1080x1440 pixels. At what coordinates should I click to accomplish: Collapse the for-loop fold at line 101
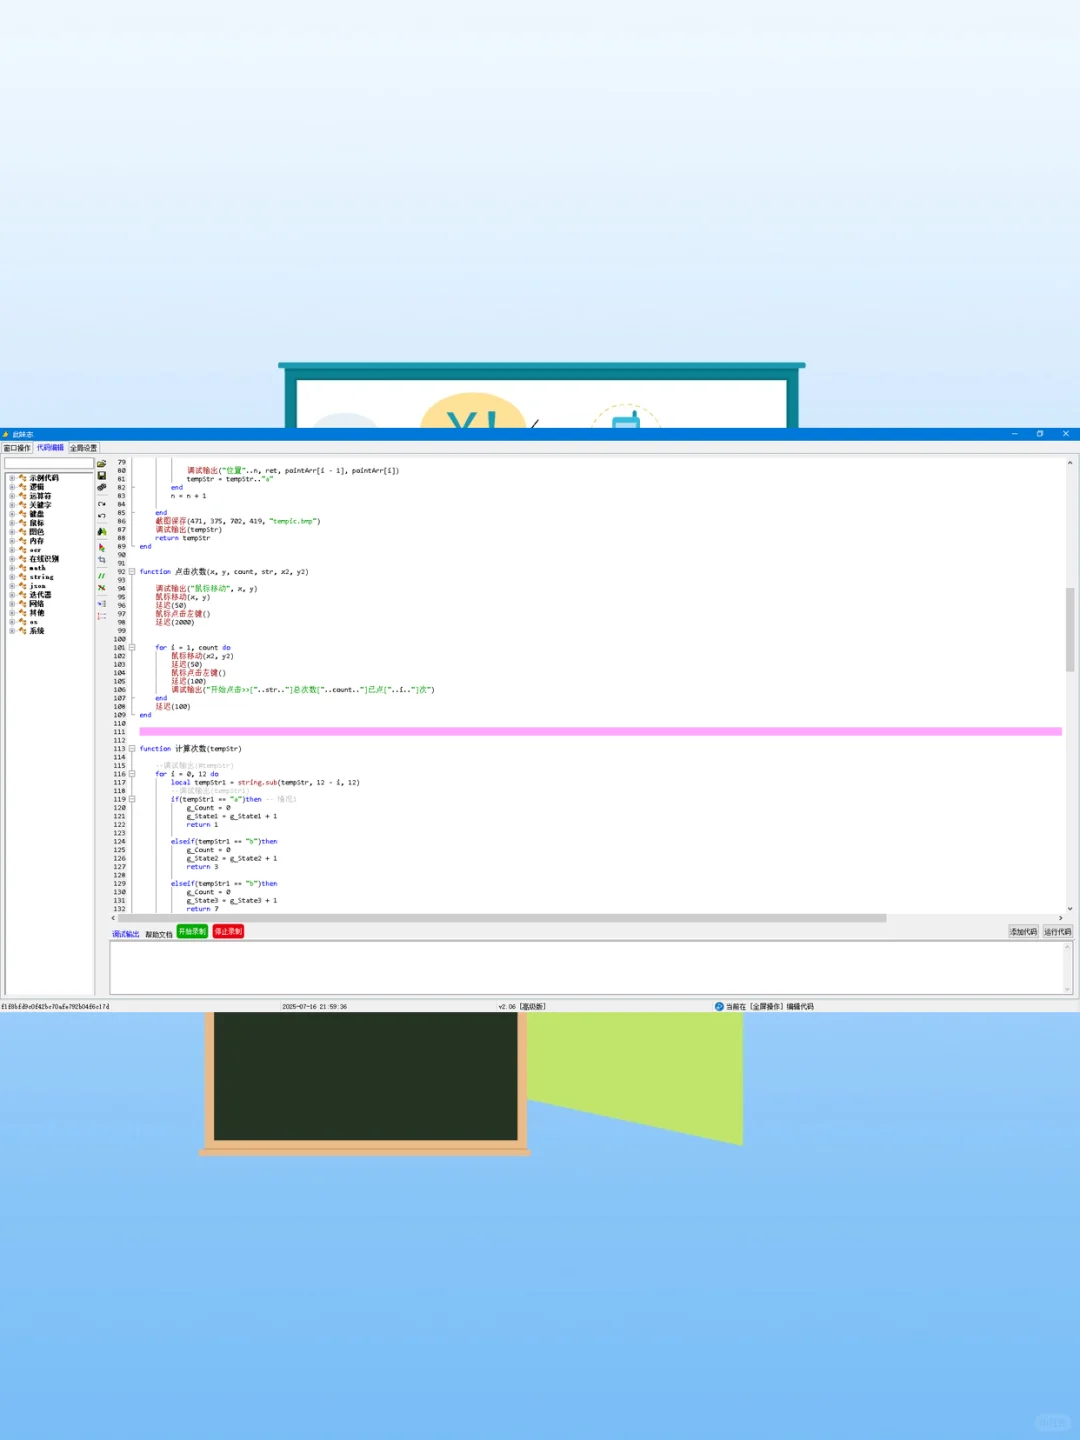(132, 647)
